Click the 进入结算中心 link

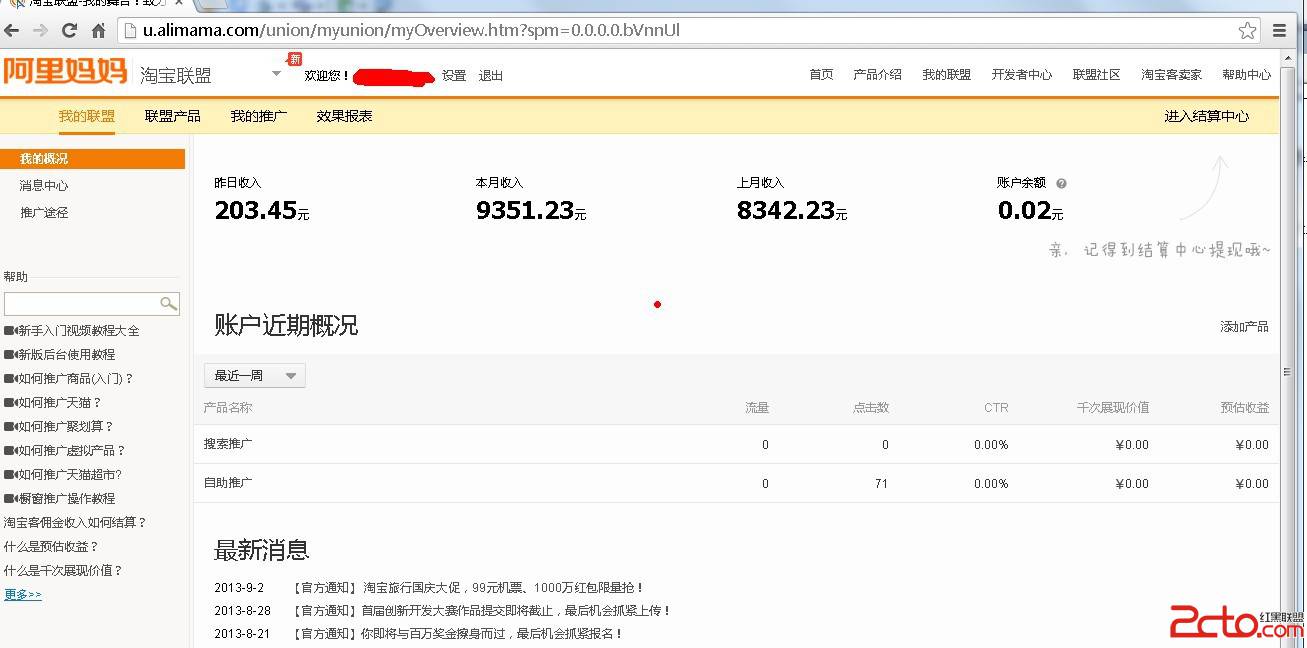click(x=1206, y=116)
